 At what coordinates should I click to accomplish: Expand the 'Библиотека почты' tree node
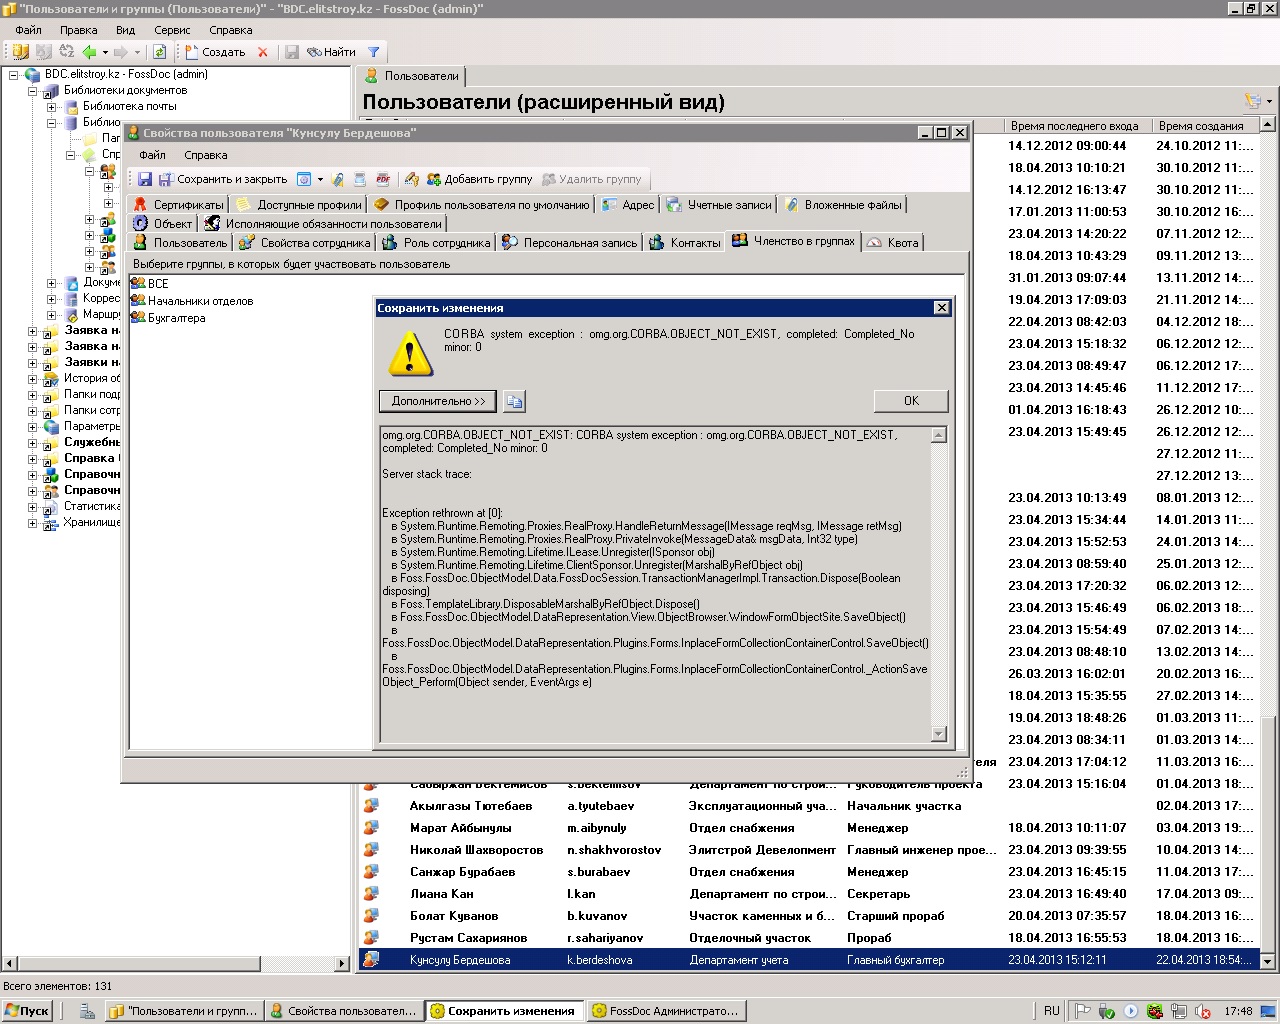[51, 106]
